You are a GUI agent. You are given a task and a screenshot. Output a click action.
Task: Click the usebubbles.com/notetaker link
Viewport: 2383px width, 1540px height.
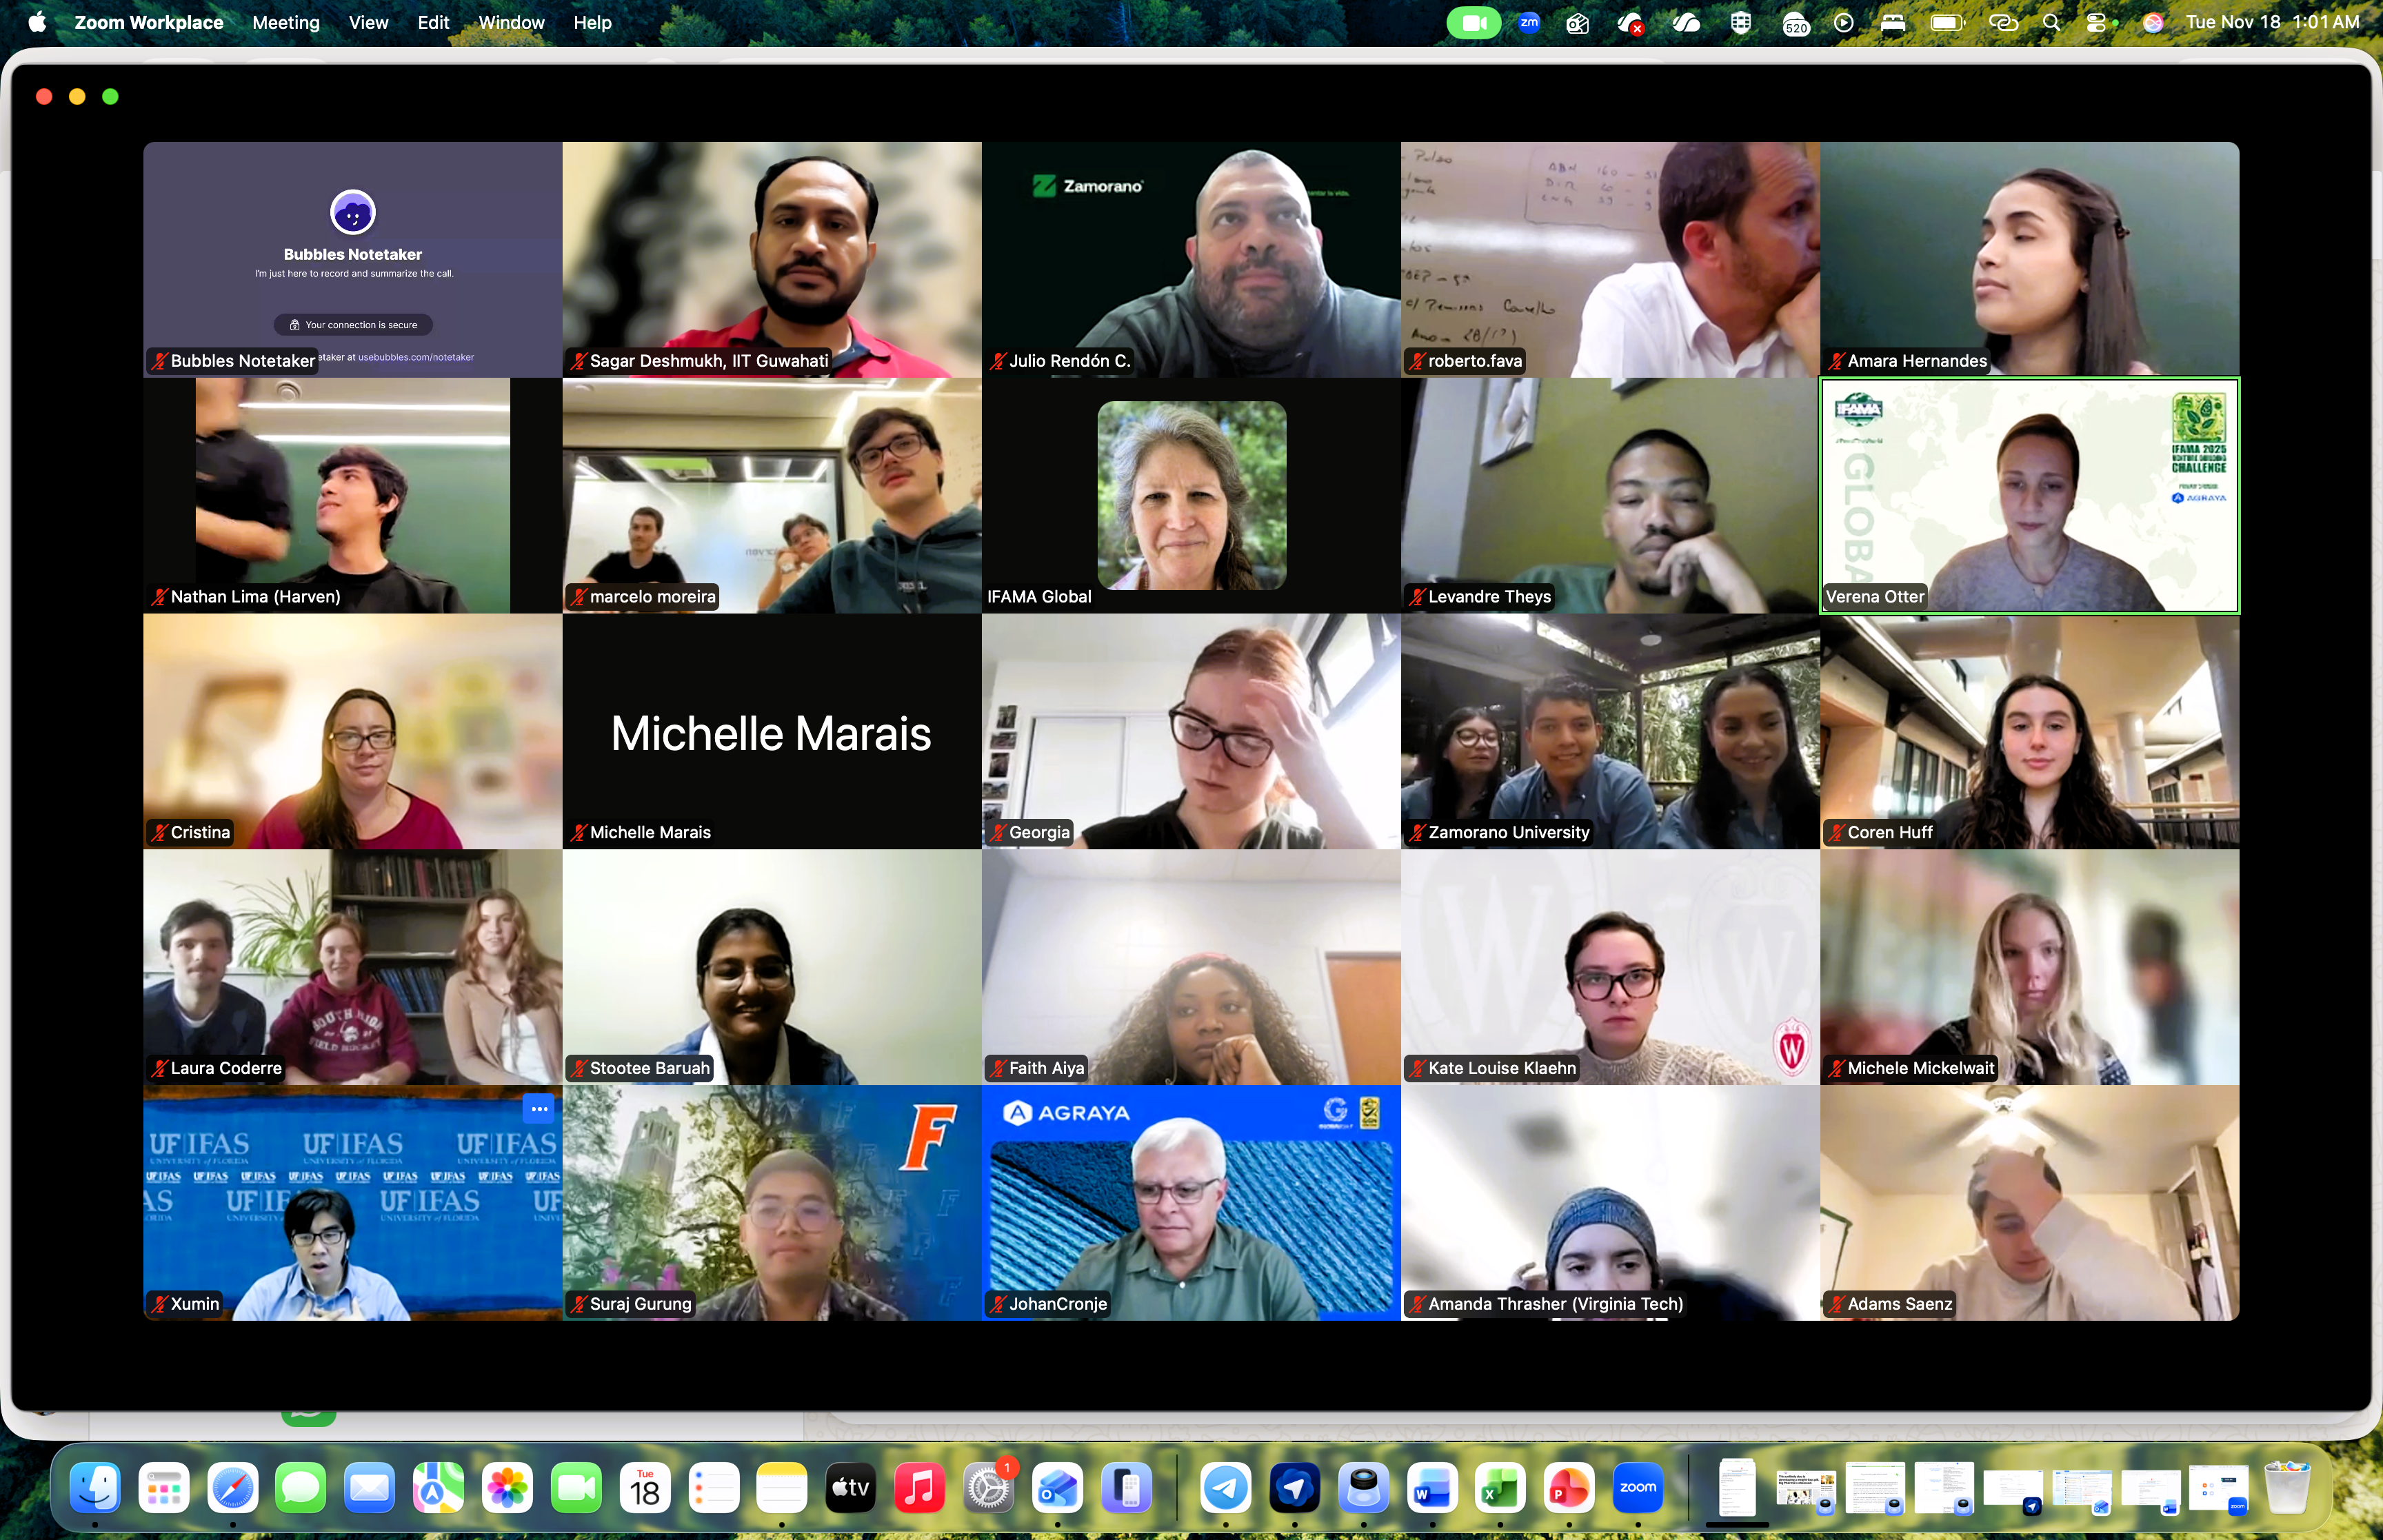coord(416,357)
